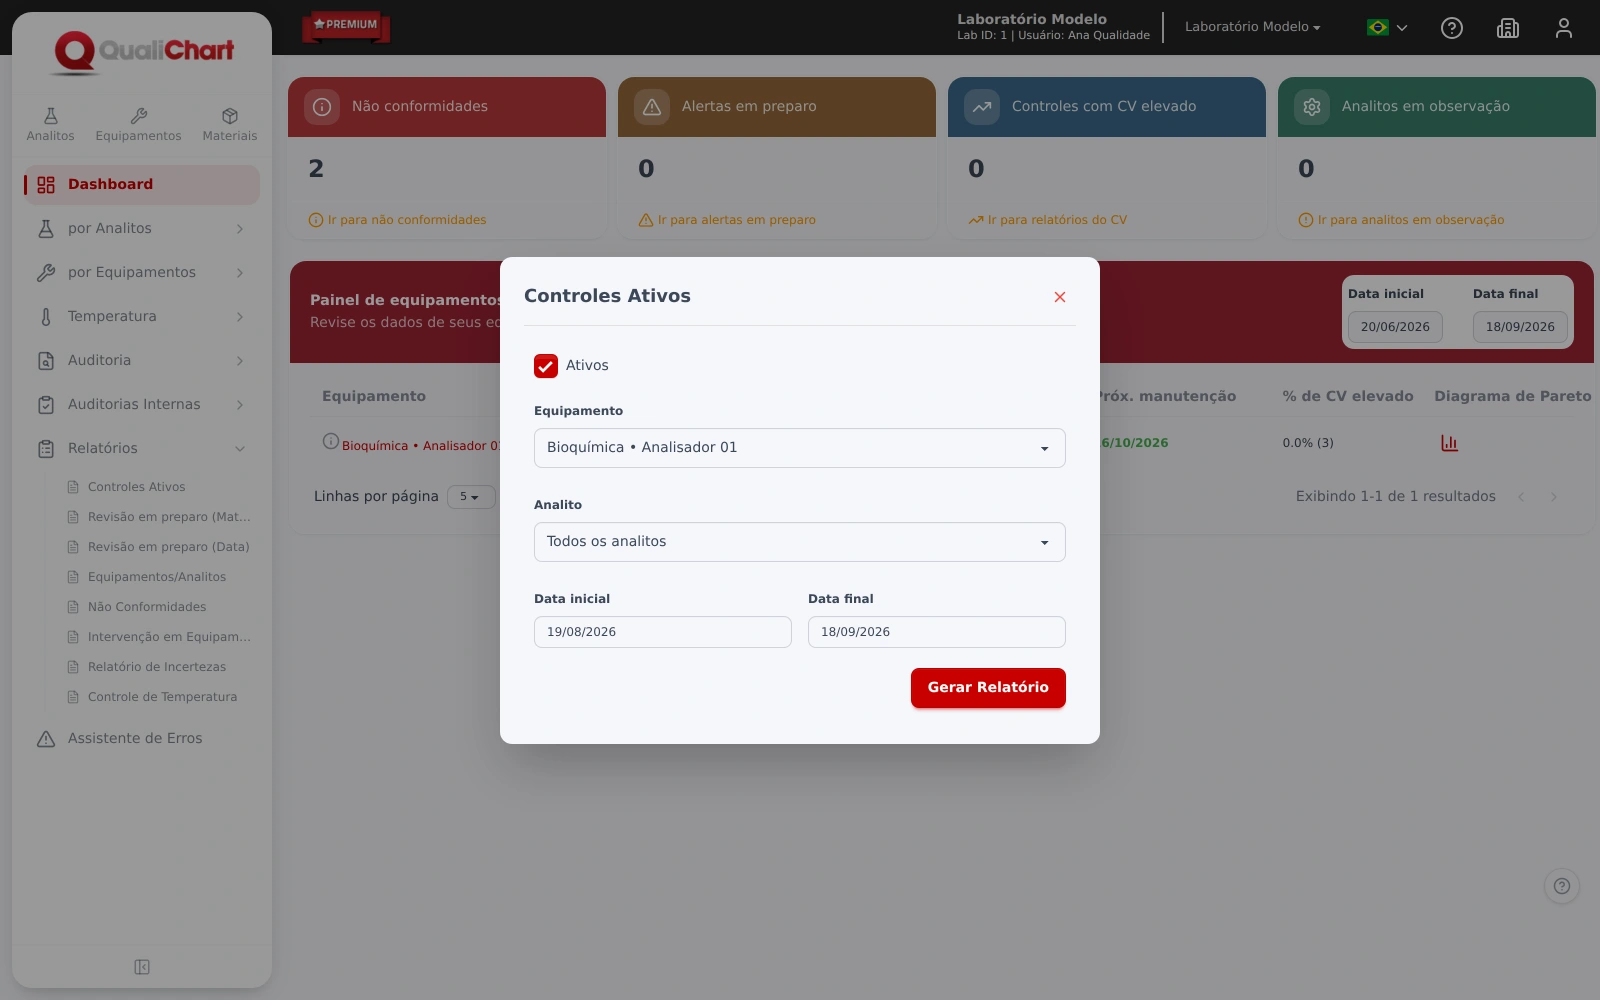Open the laboratory building icon
This screenshot has height=1000, width=1600.
click(x=1508, y=28)
